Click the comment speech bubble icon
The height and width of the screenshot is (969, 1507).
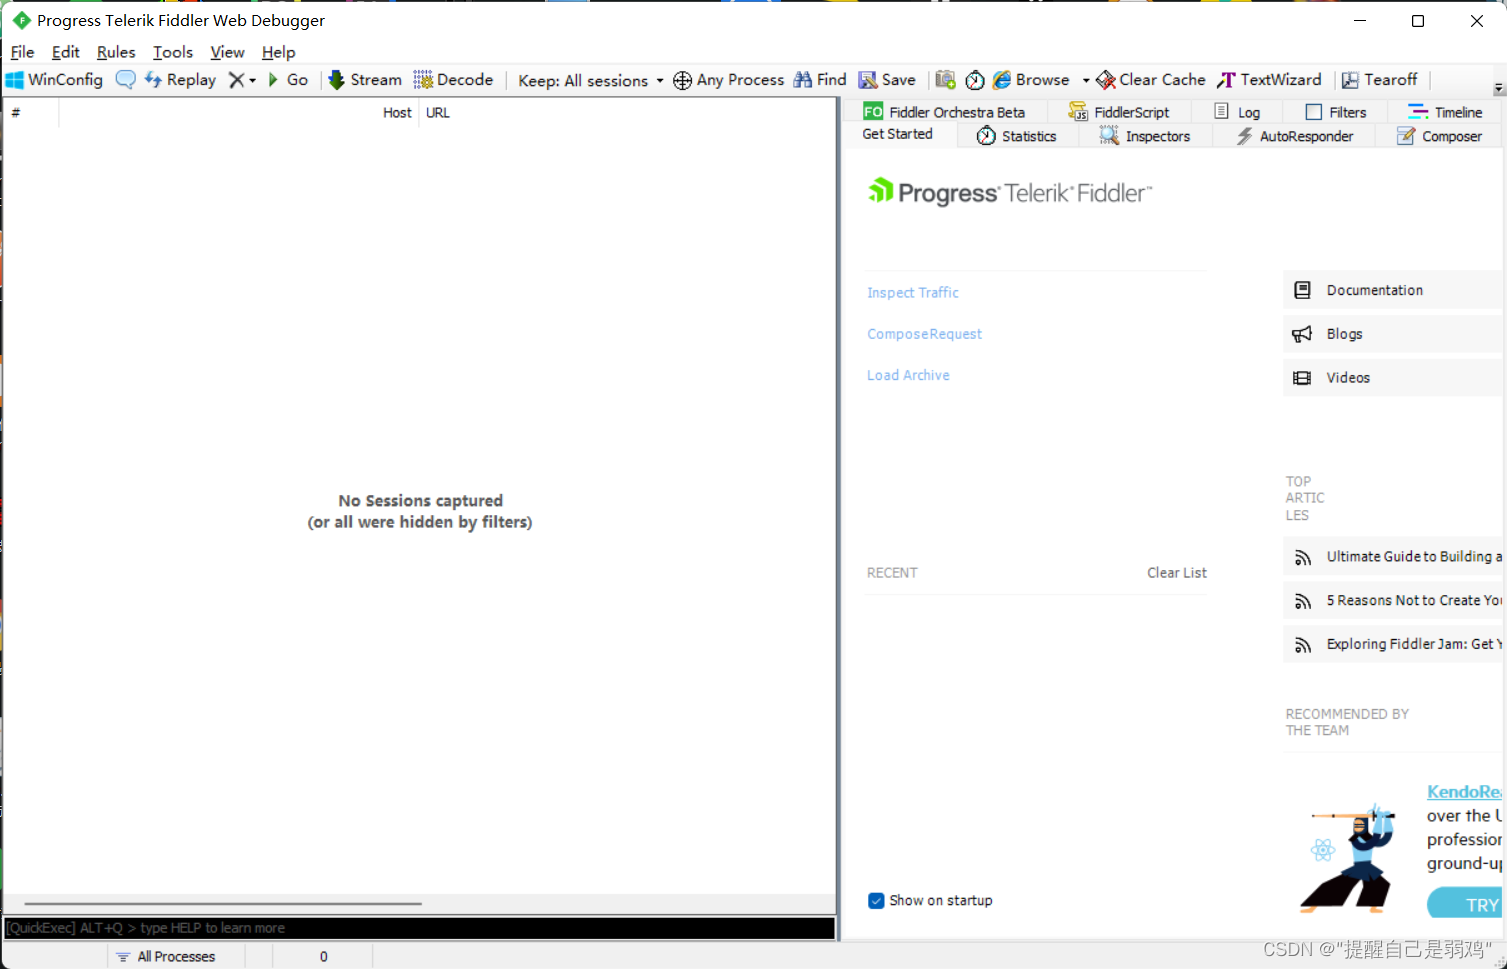point(125,80)
